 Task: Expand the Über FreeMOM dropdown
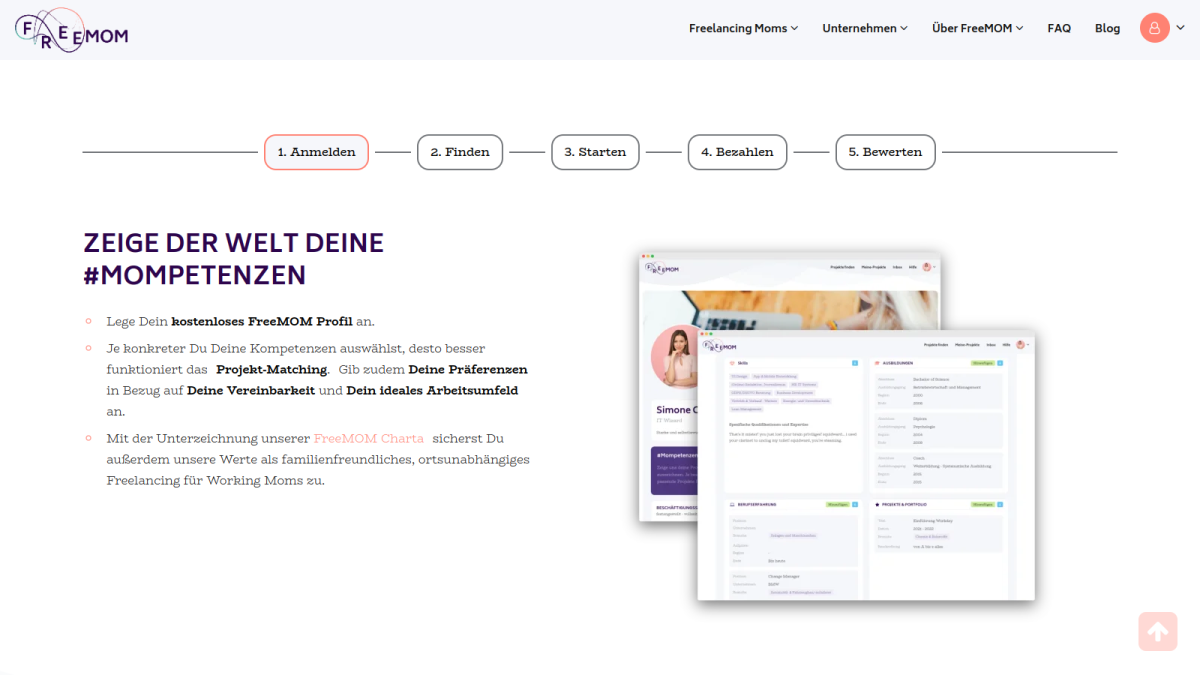(x=977, y=28)
